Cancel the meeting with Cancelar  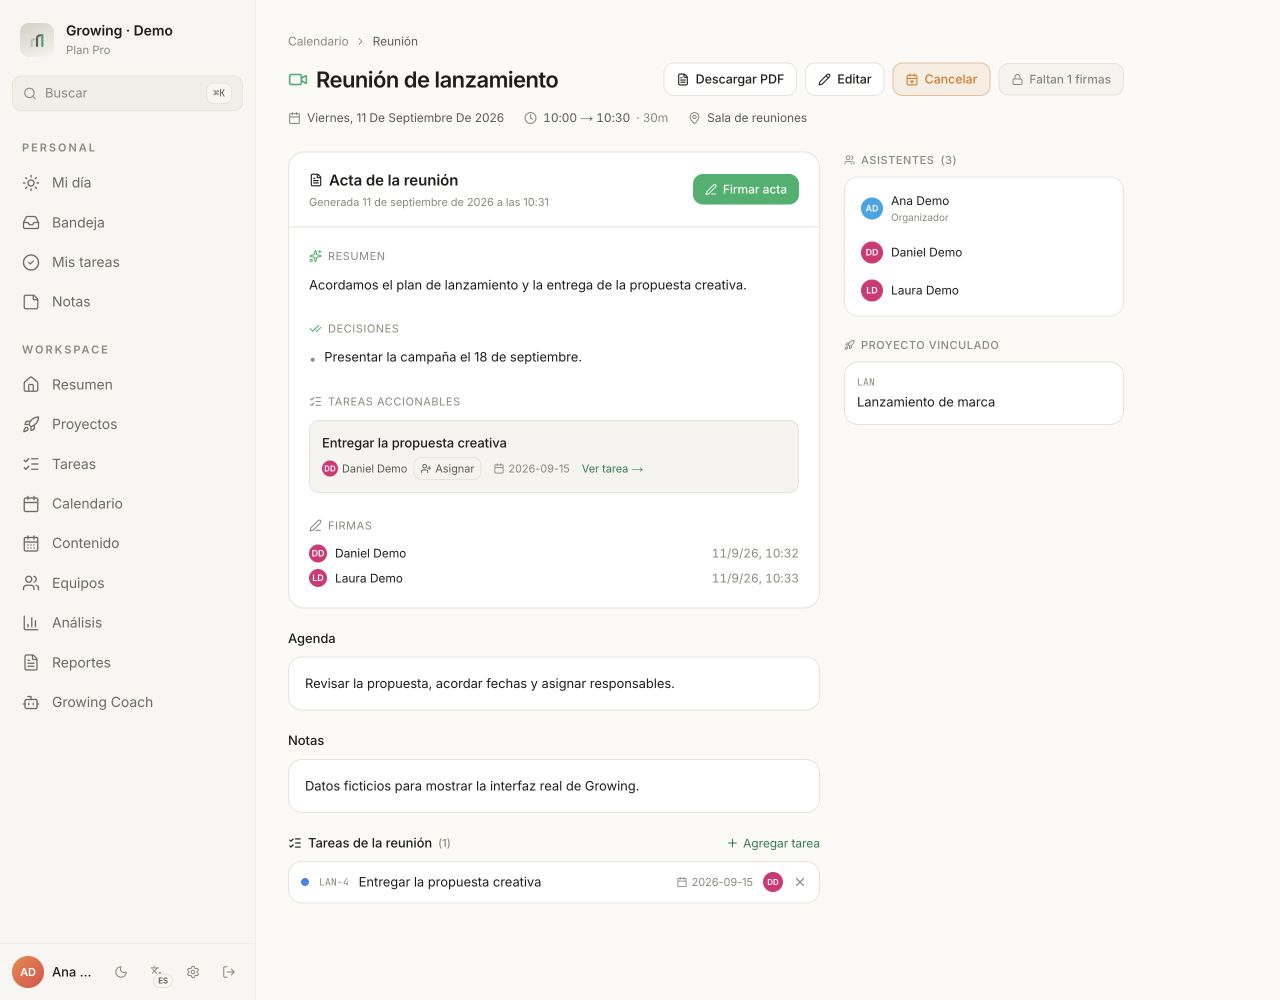(x=941, y=79)
